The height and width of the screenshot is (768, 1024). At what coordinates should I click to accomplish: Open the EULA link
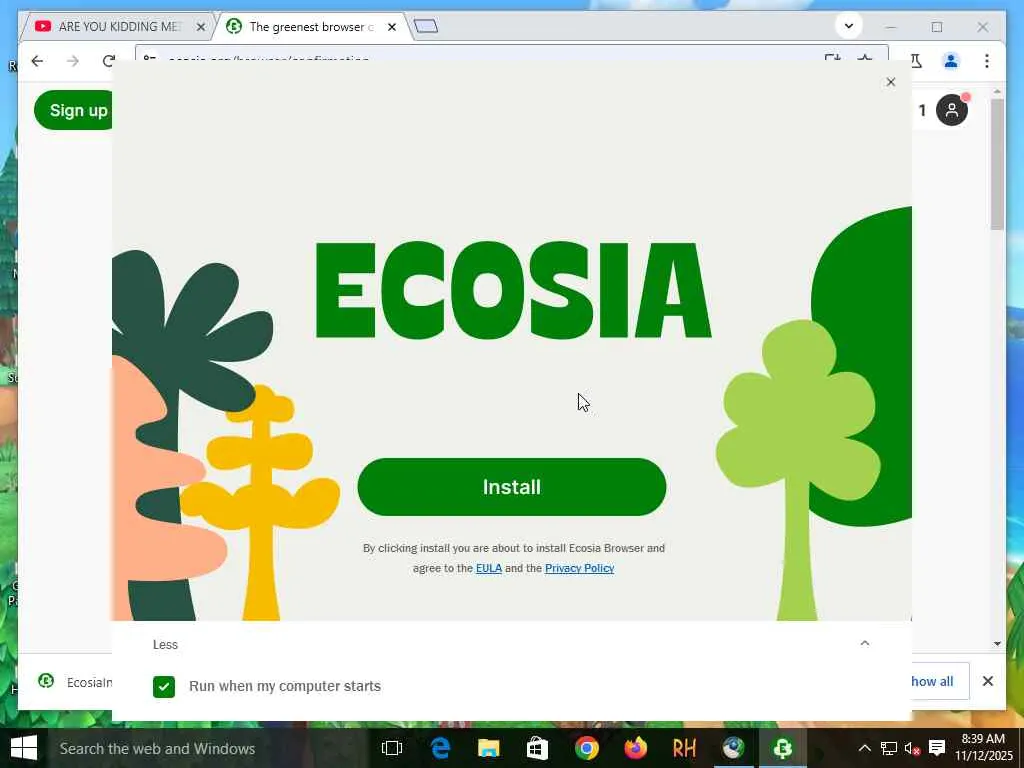(x=488, y=568)
